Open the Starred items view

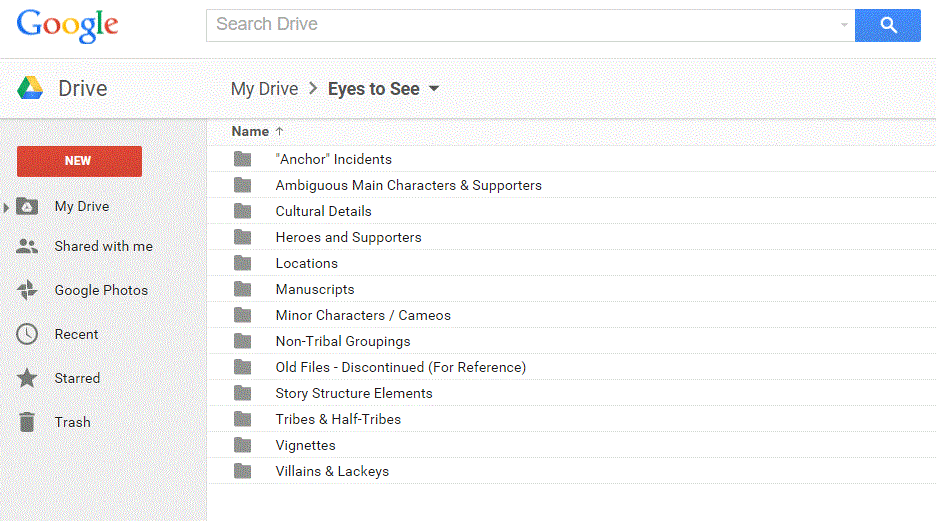[77, 378]
